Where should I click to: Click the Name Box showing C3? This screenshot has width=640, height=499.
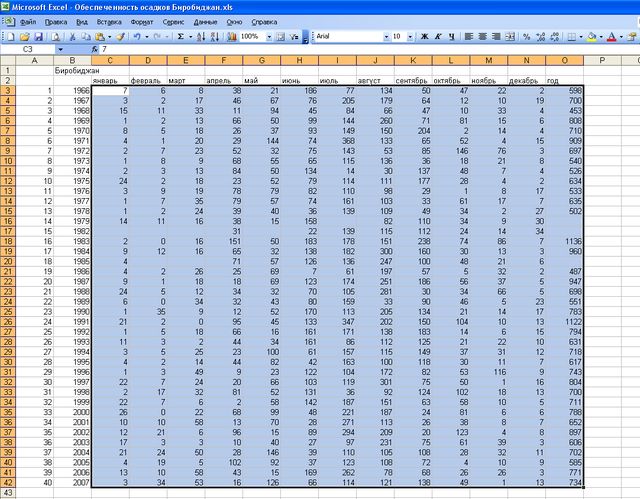[28, 49]
